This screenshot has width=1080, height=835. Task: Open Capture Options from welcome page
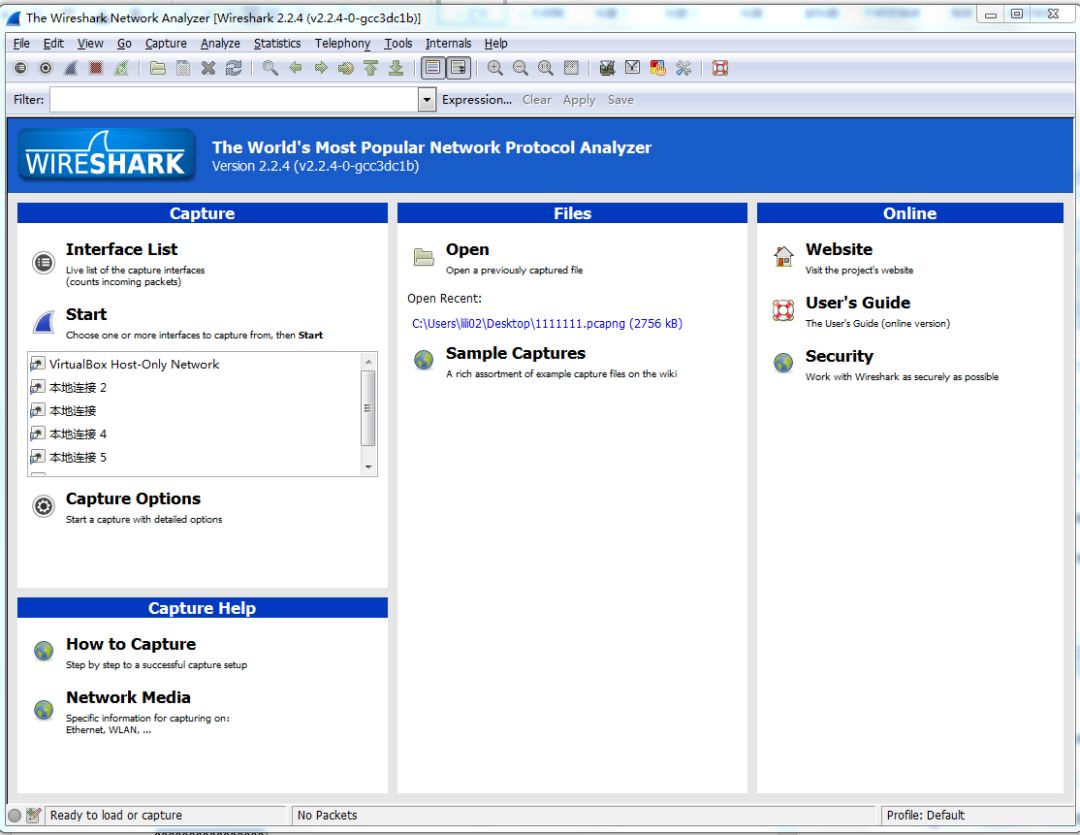[133, 499]
